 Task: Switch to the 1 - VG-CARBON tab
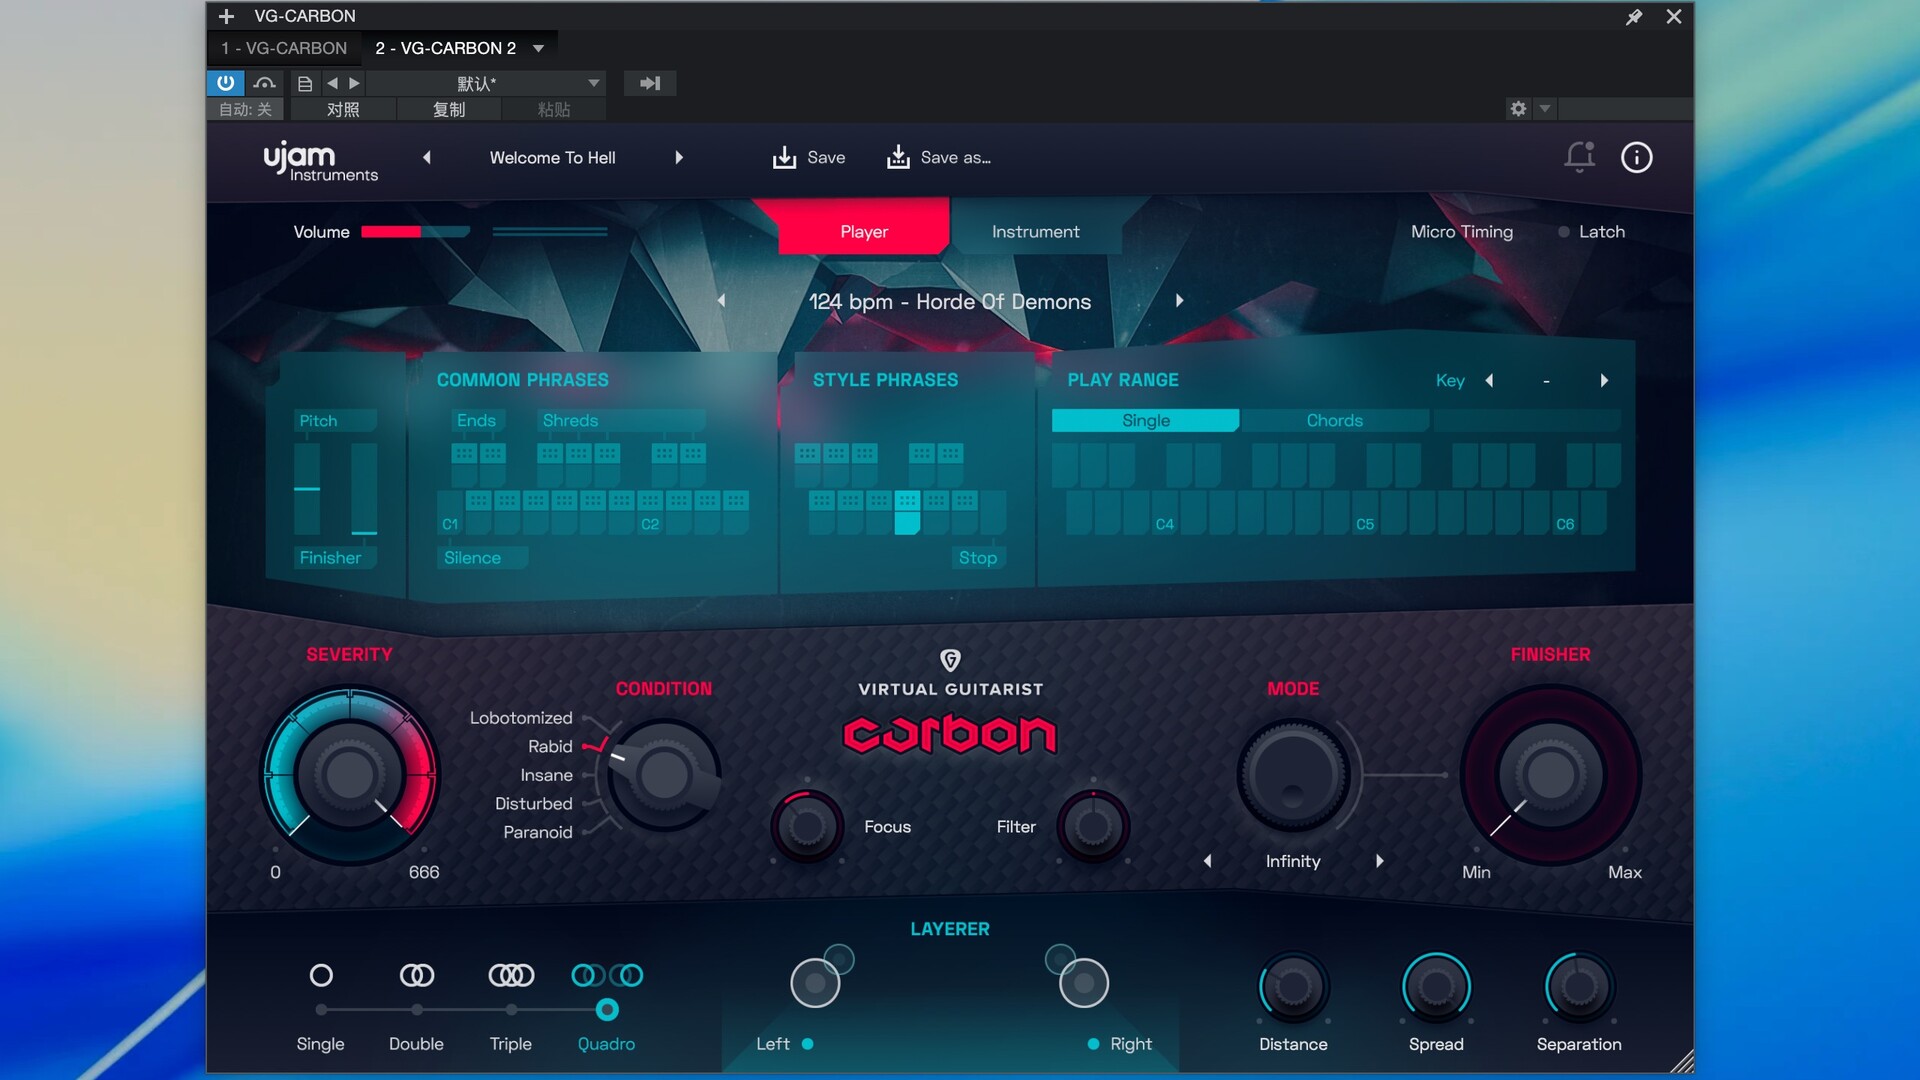click(284, 48)
